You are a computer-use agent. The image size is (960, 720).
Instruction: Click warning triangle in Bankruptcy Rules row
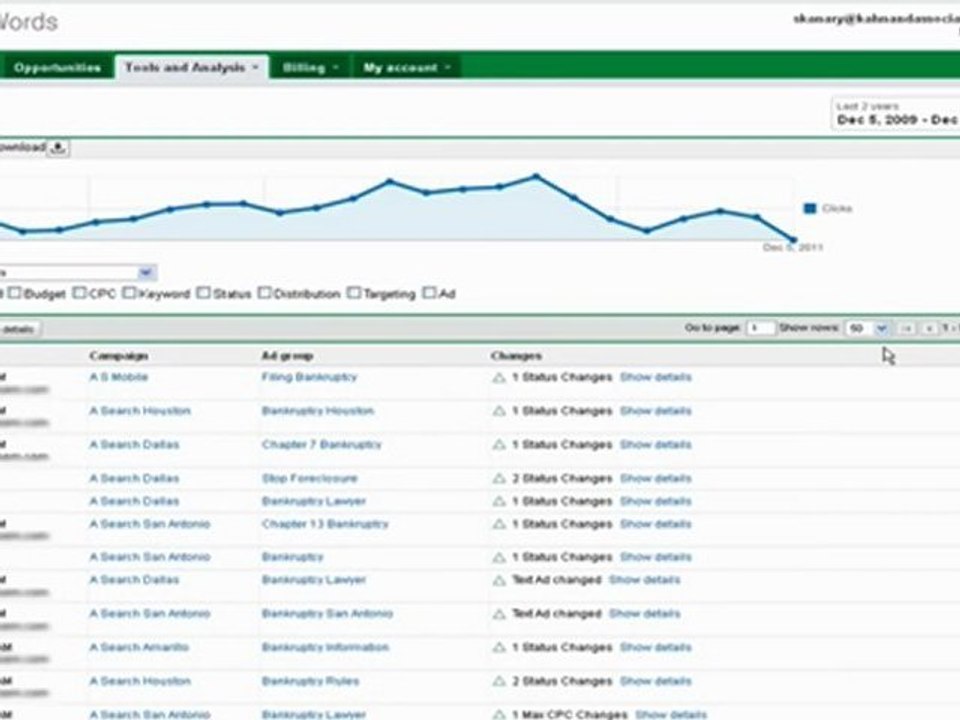coord(499,681)
